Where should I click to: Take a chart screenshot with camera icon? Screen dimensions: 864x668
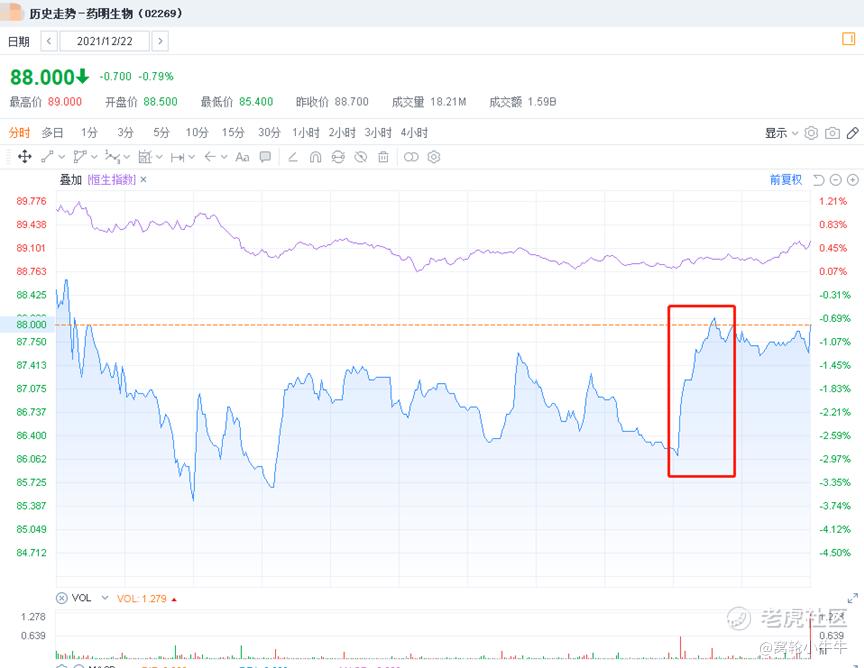tap(832, 133)
